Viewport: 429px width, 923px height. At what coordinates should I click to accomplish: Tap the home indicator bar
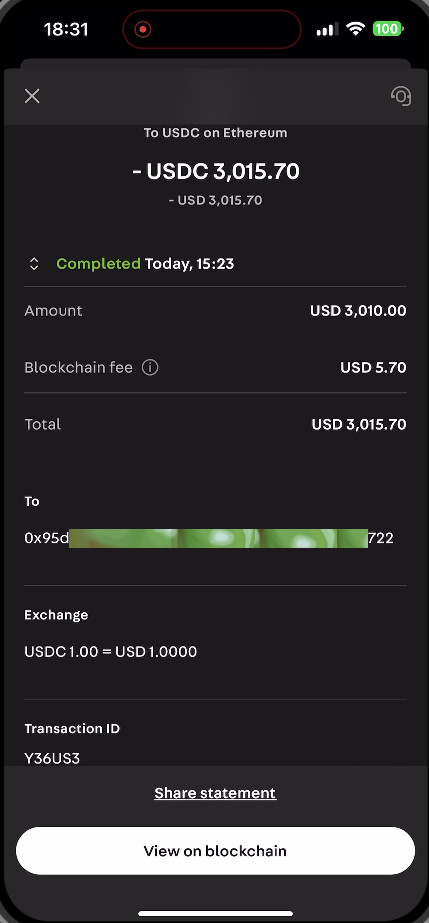tap(215, 914)
